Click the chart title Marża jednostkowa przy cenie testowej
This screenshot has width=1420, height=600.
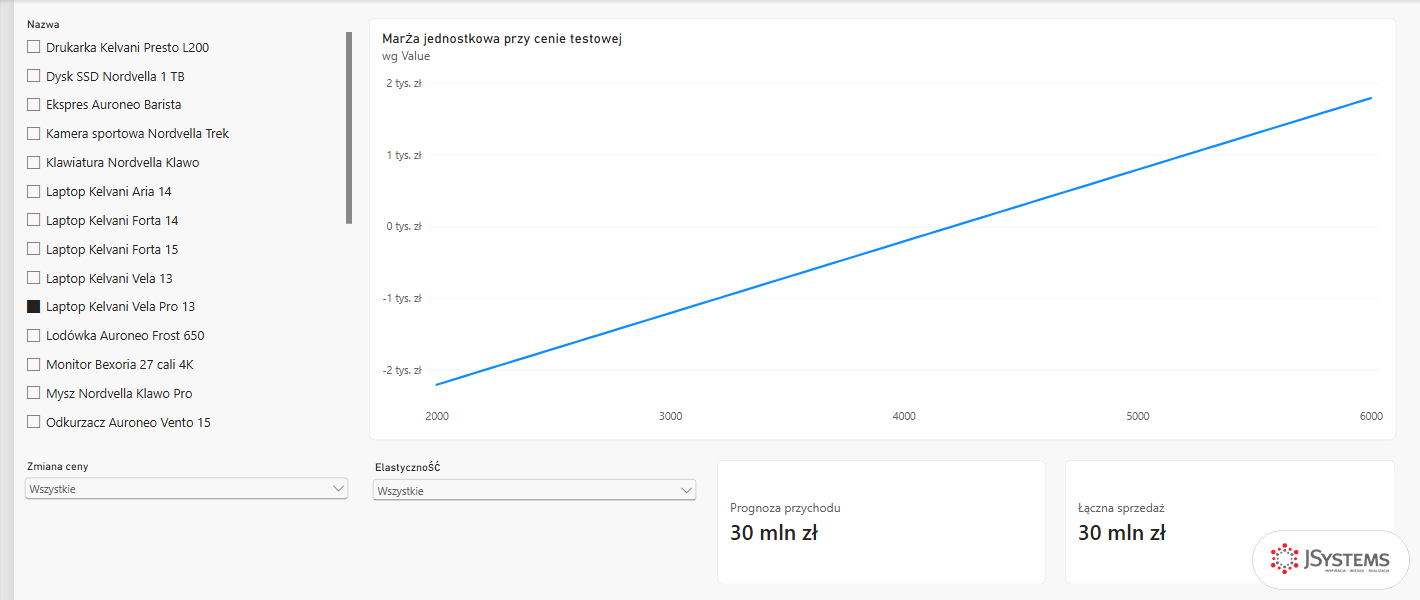point(502,39)
